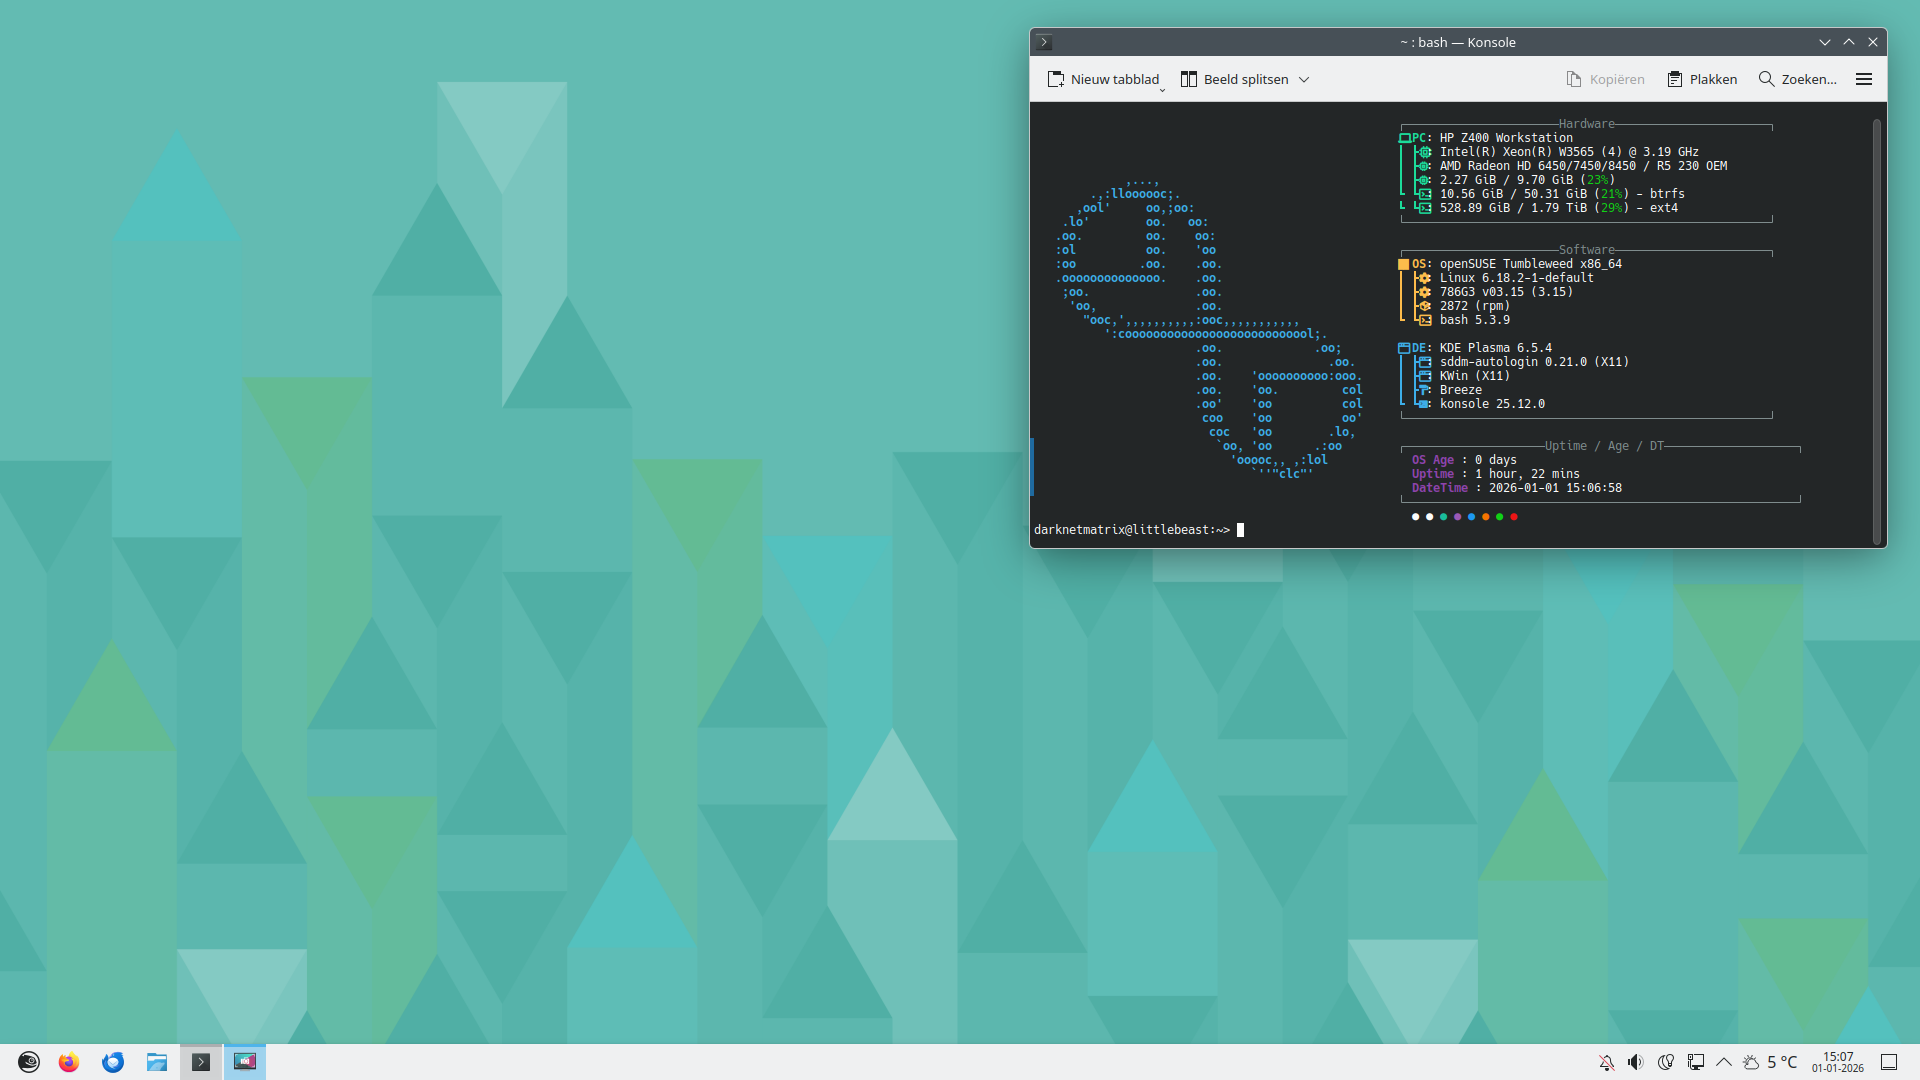Expand Beeld splitsen dropdown arrow
This screenshot has height=1080, width=1920.
coord(1304,80)
